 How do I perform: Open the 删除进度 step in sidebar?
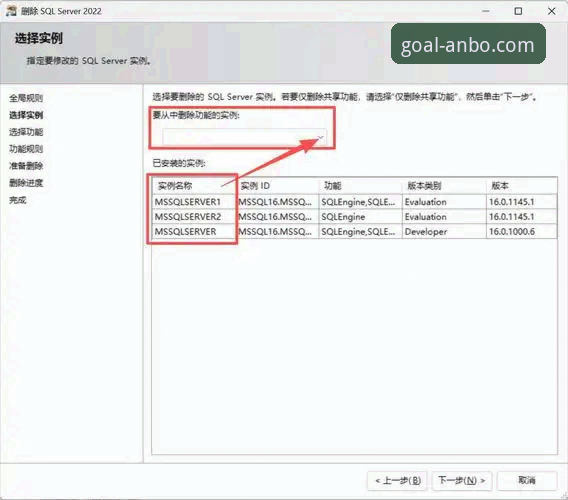[x=26, y=183]
